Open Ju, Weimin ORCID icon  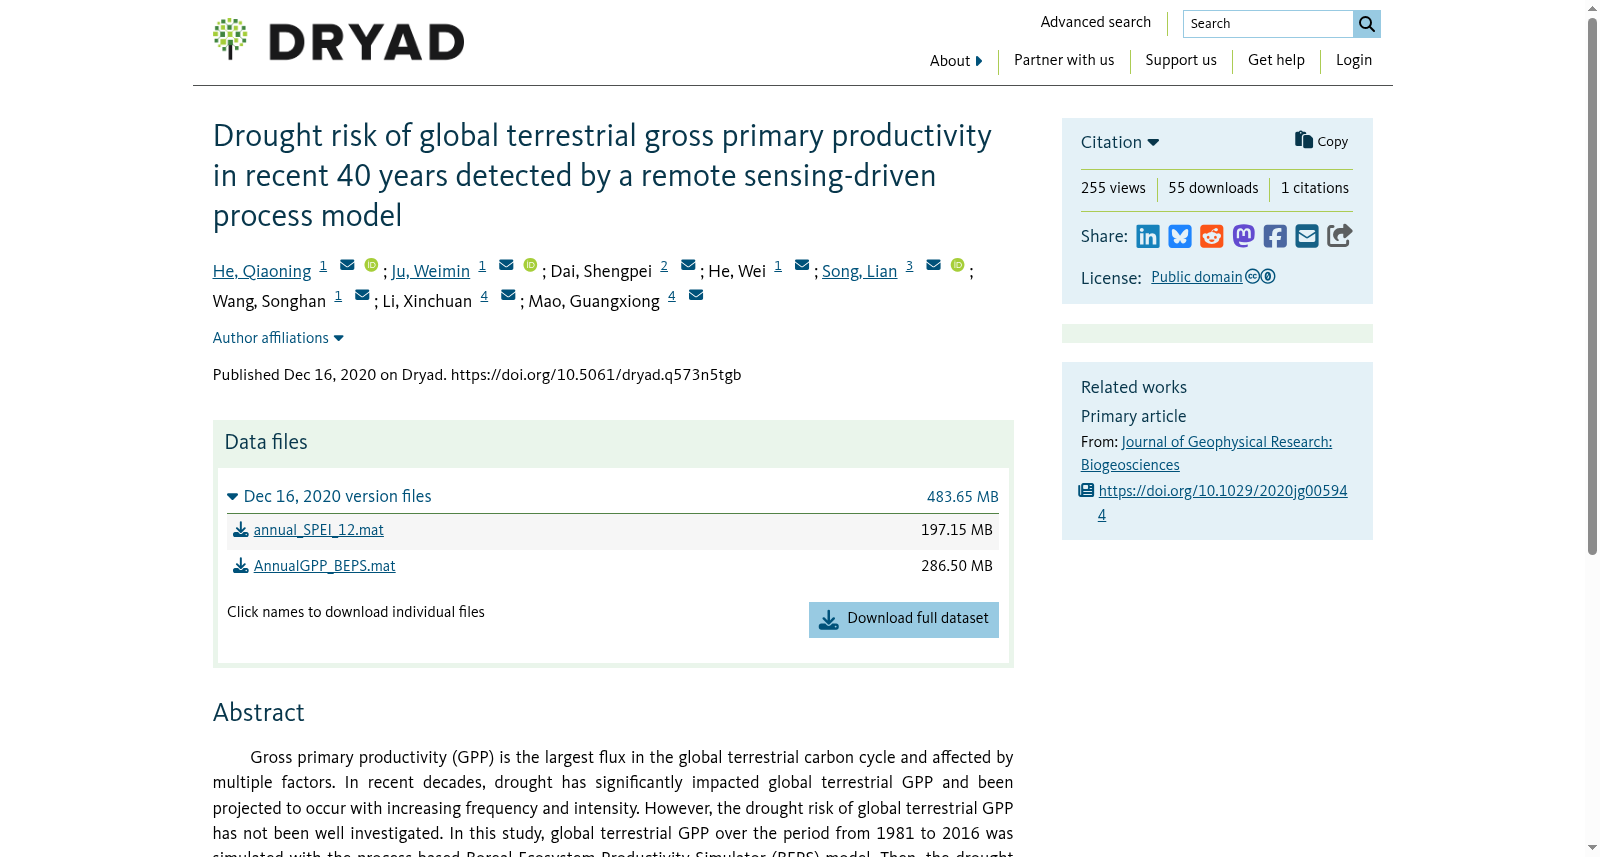click(530, 265)
